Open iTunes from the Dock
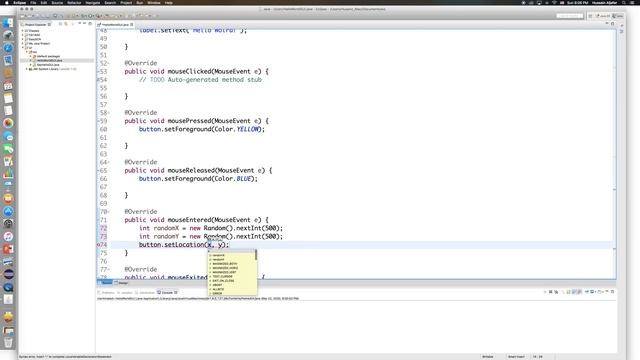Image resolution: width=640 pixels, height=360 pixels. point(8,236)
